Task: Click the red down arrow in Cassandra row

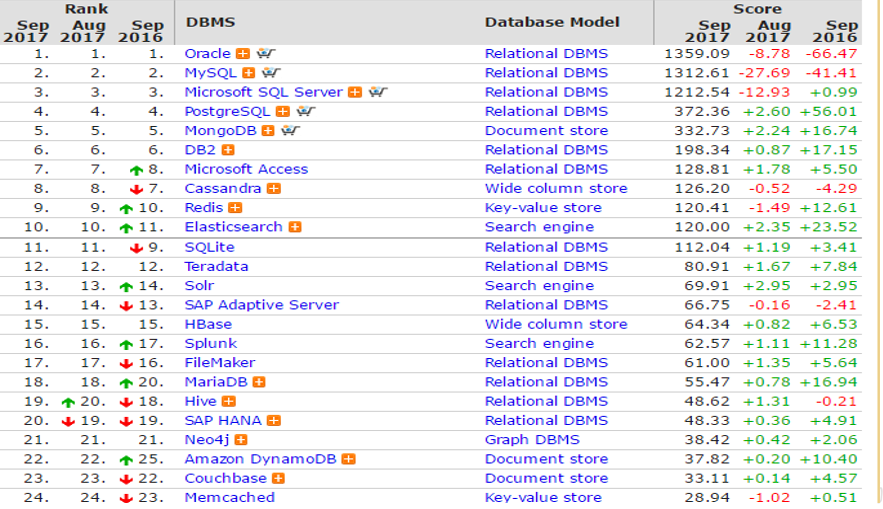Action: pyautogui.click(x=136, y=189)
